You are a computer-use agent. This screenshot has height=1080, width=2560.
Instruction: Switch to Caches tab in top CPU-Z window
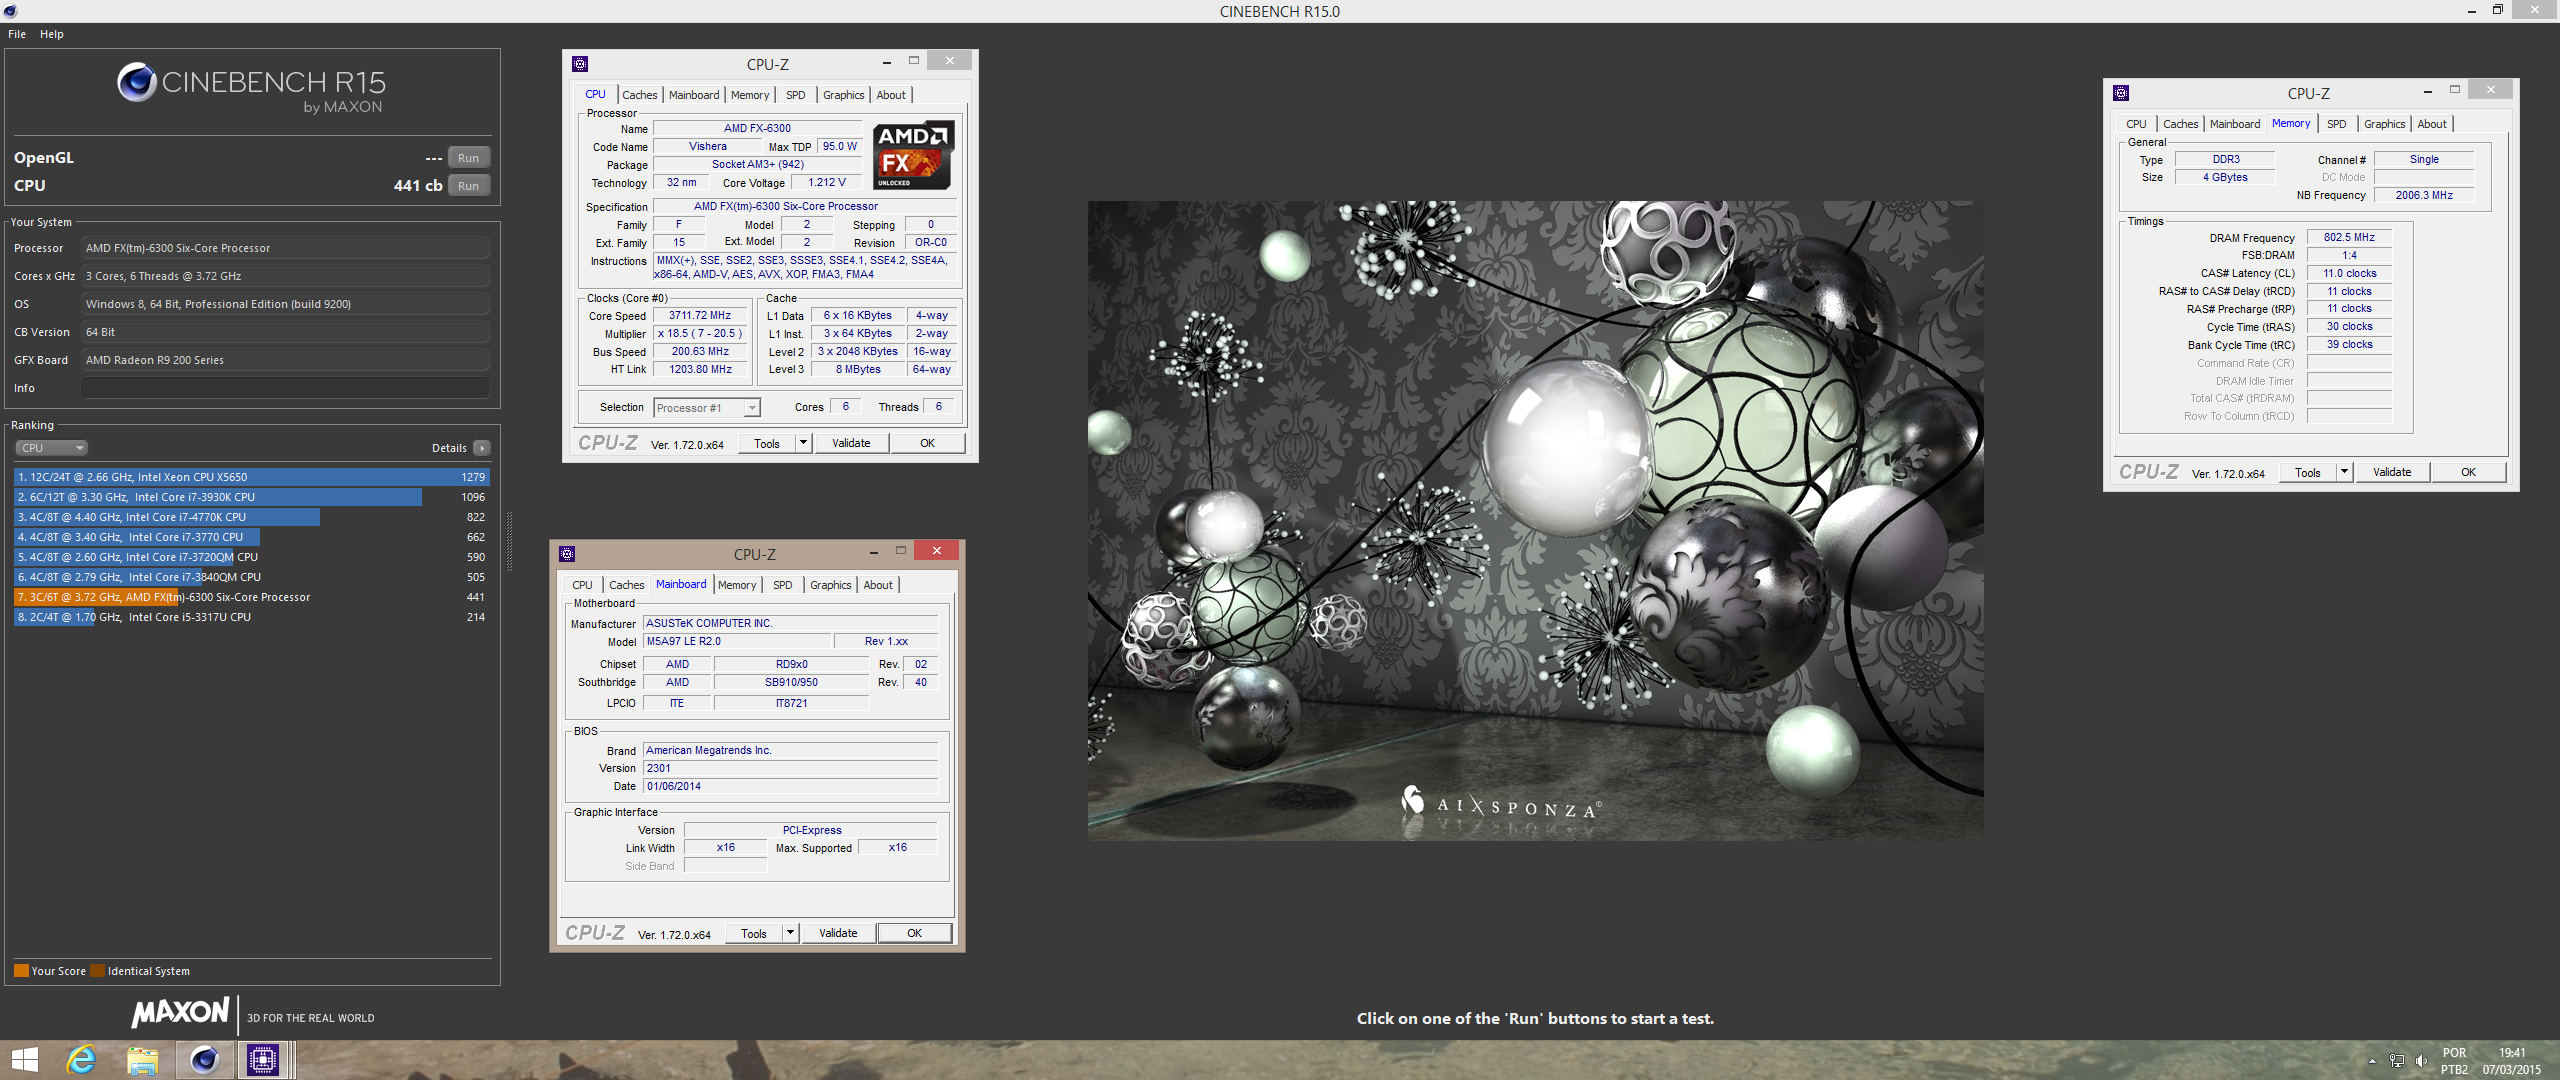pyautogui.click(x=640, y=95)
